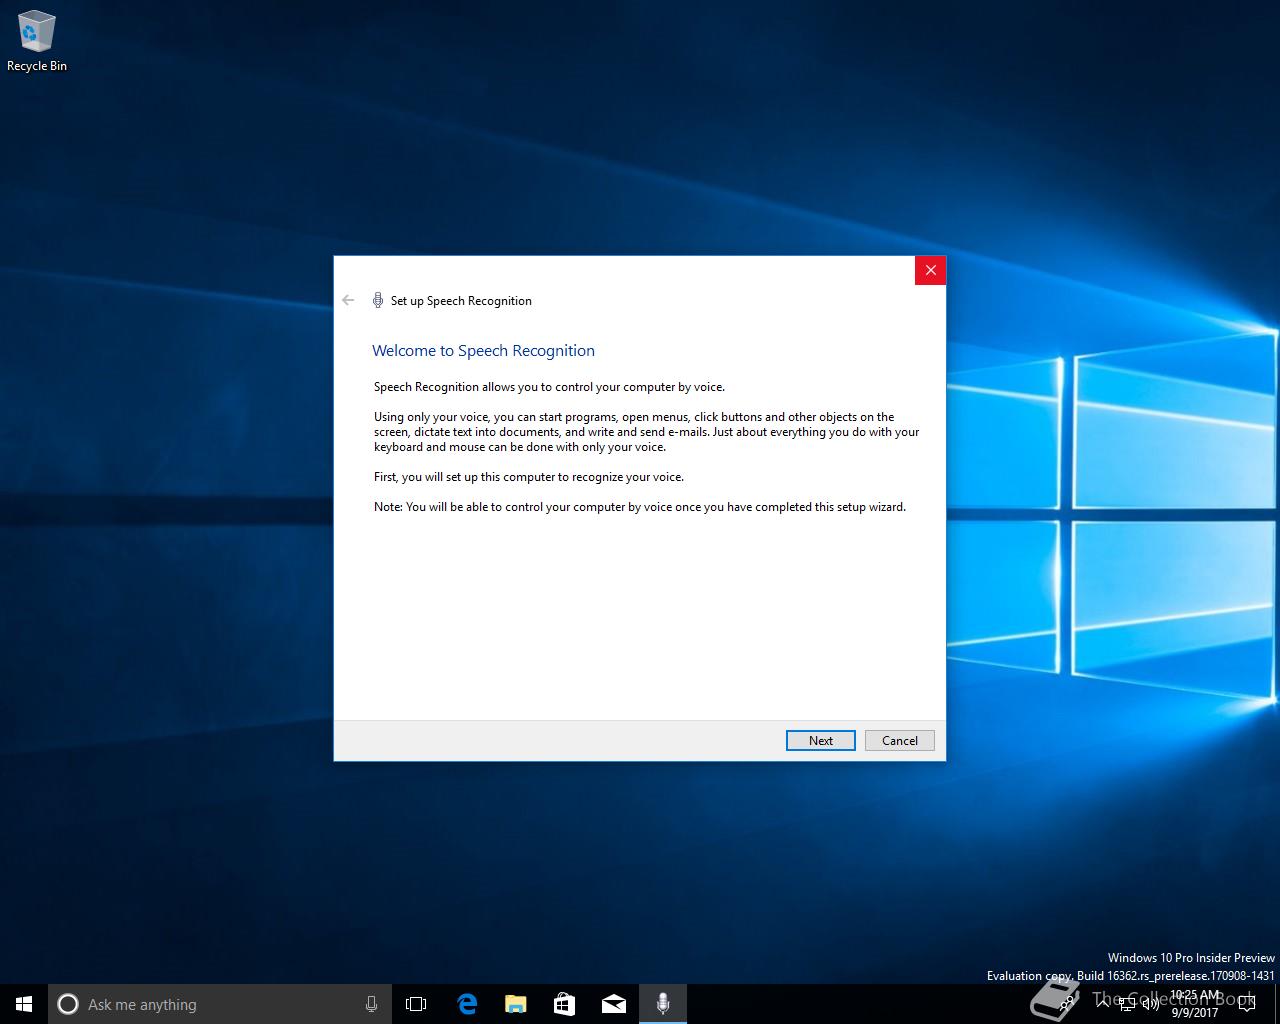Launch Microsoft Edge from the taskbar
The height and width of the screenshot is (1024, 1280).
point(466,1004)
